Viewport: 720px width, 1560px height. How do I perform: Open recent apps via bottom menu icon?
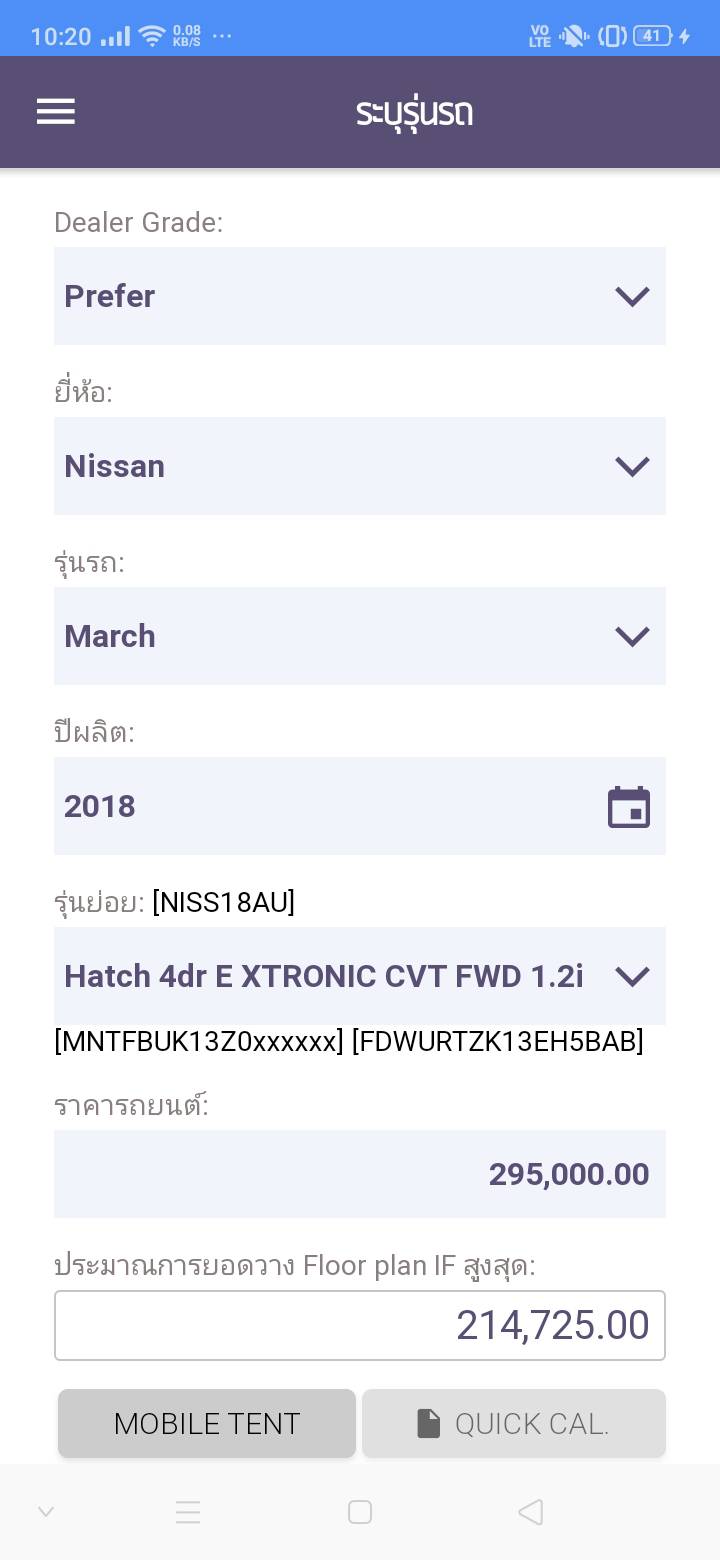point(188,1512)
